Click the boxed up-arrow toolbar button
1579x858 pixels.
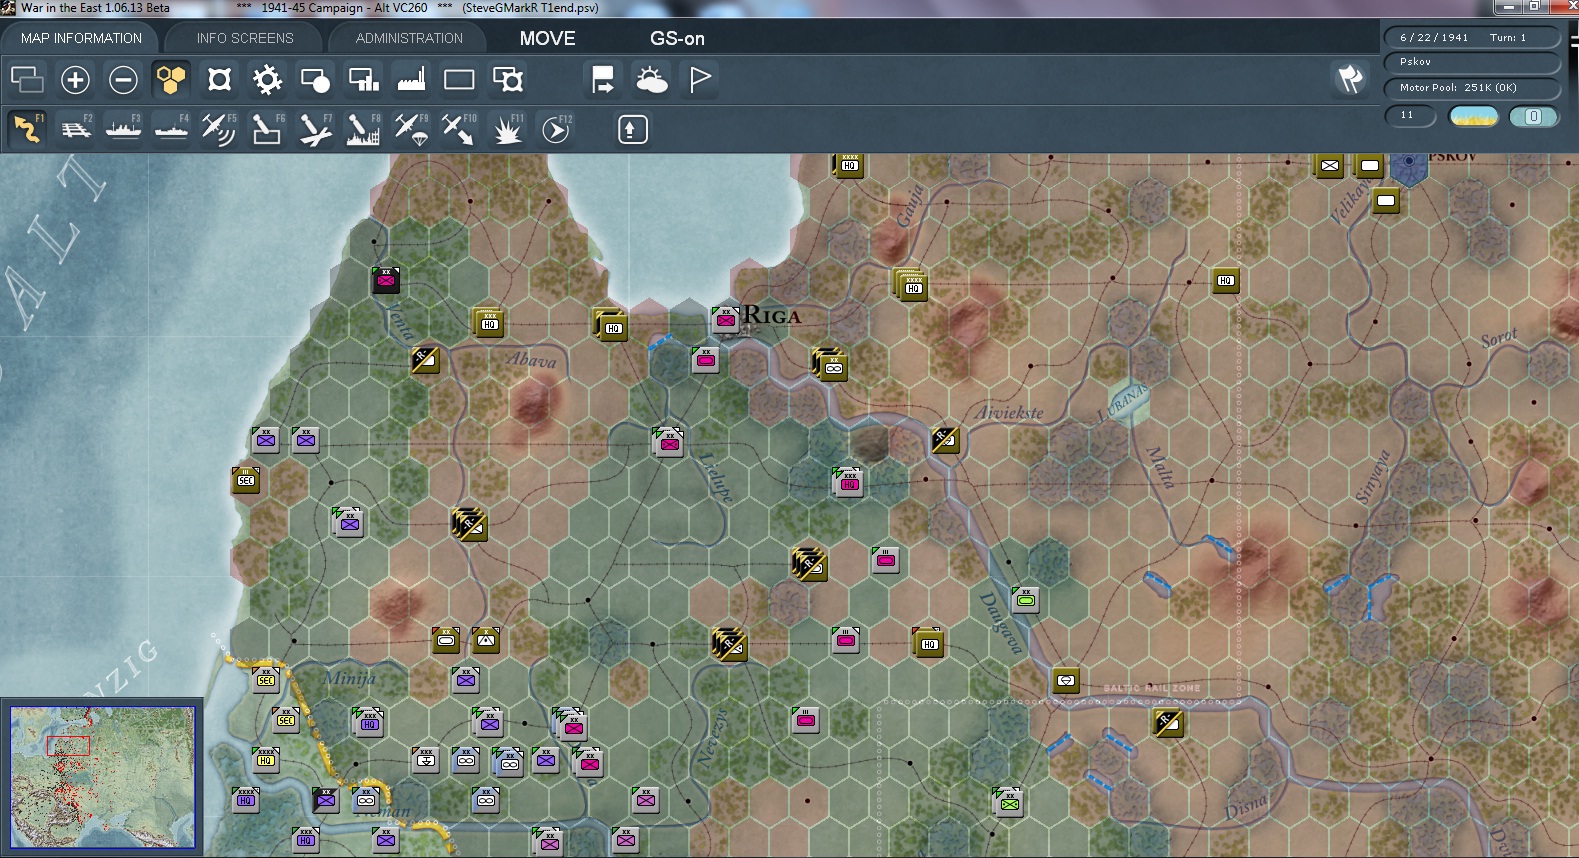click(x=632, y=129)
